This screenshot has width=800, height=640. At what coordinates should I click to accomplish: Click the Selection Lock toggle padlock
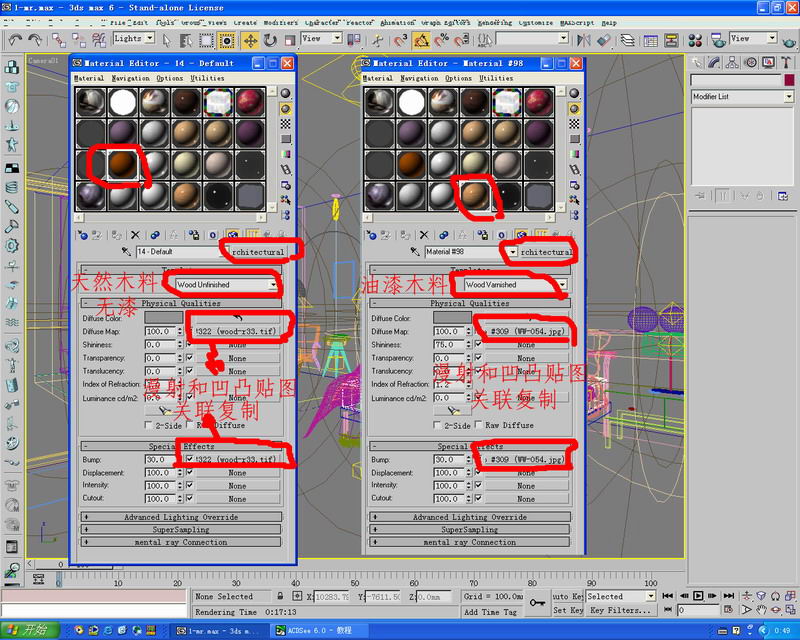(x=280, y=596)
